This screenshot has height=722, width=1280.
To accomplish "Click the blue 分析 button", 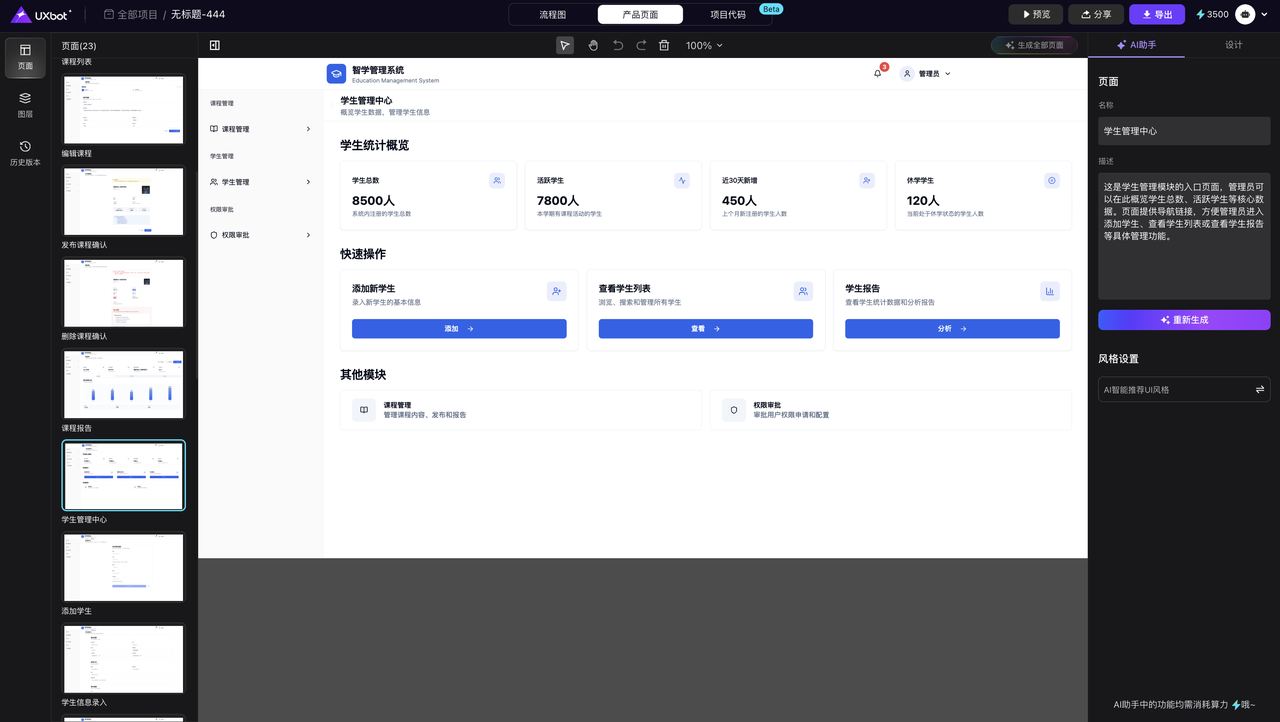I will tap(952, 328).
